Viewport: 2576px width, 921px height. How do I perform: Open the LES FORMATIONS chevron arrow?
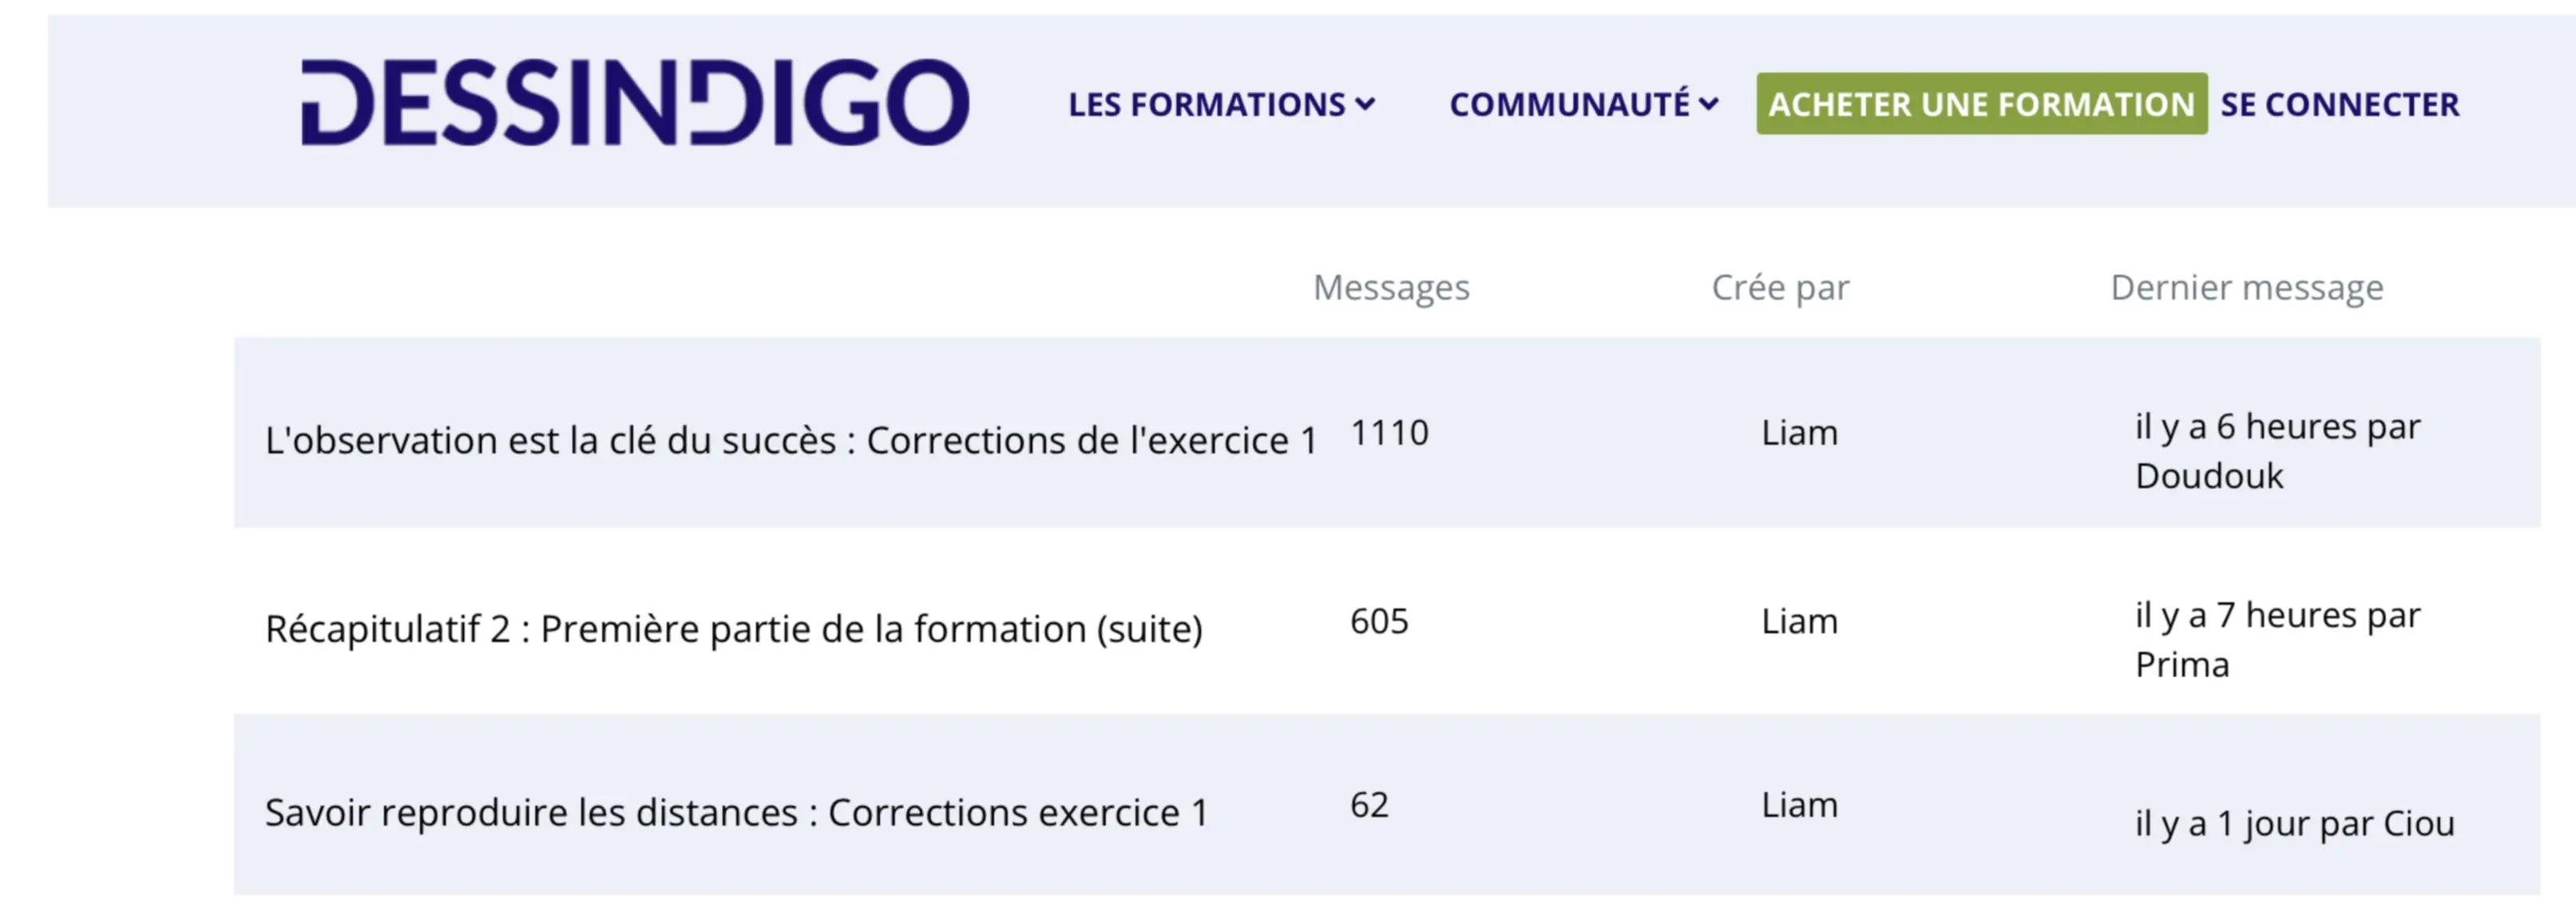point(1366,104)
